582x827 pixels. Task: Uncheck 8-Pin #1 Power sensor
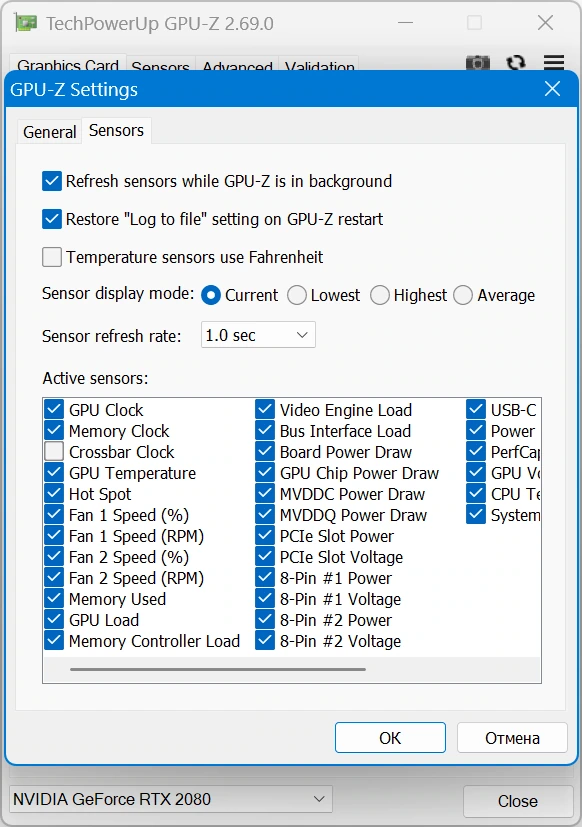pyautogui.click(x=265, y=578)
